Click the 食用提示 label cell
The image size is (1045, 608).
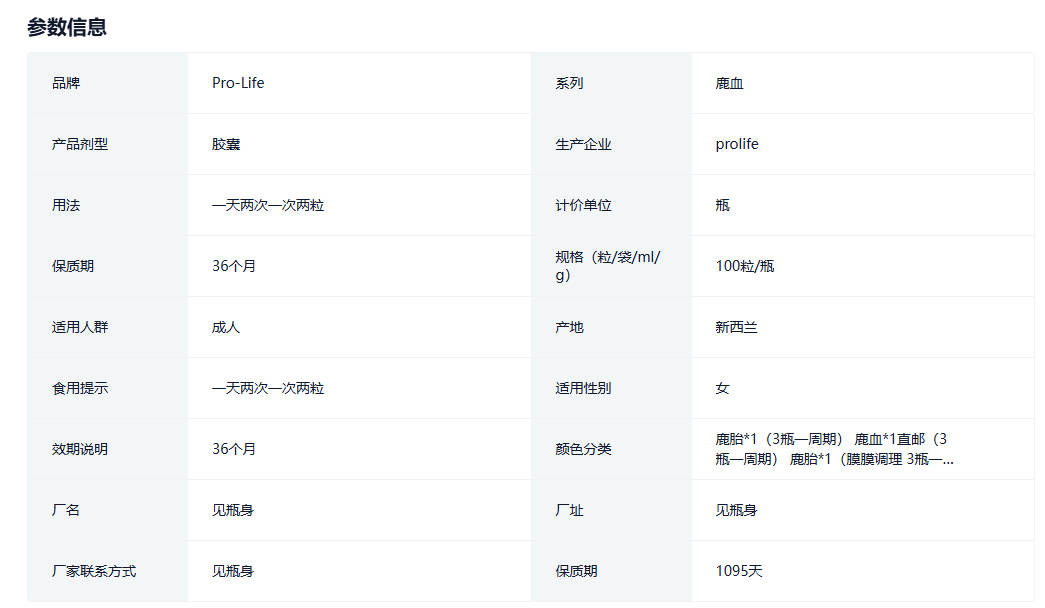coord(80,388)
